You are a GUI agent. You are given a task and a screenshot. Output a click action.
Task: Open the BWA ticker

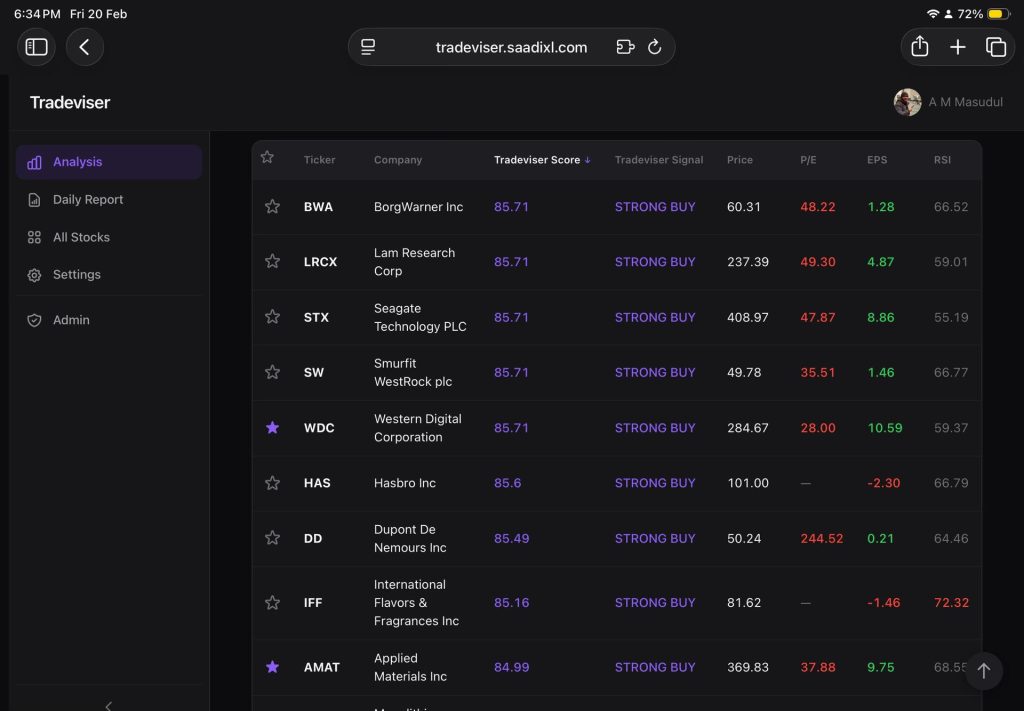(318, 207)
